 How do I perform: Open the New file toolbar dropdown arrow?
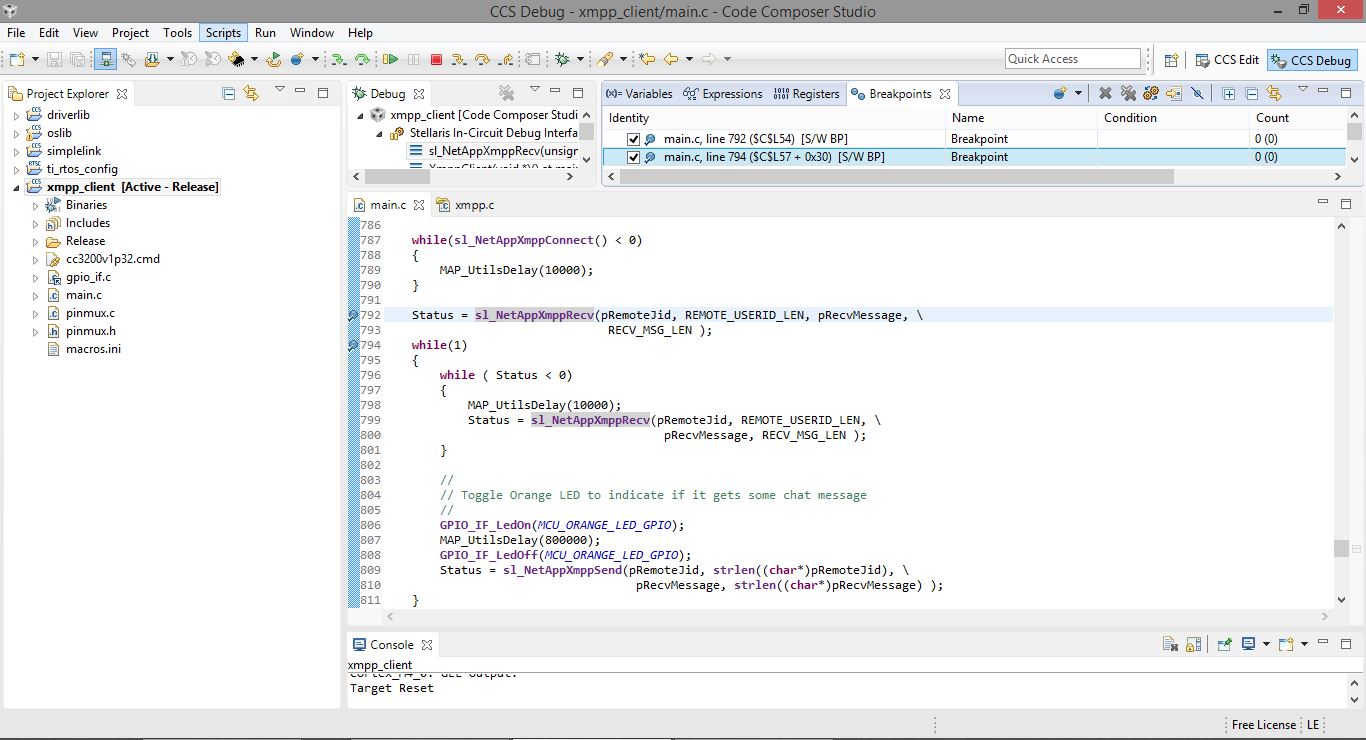(x=34, y=60)
